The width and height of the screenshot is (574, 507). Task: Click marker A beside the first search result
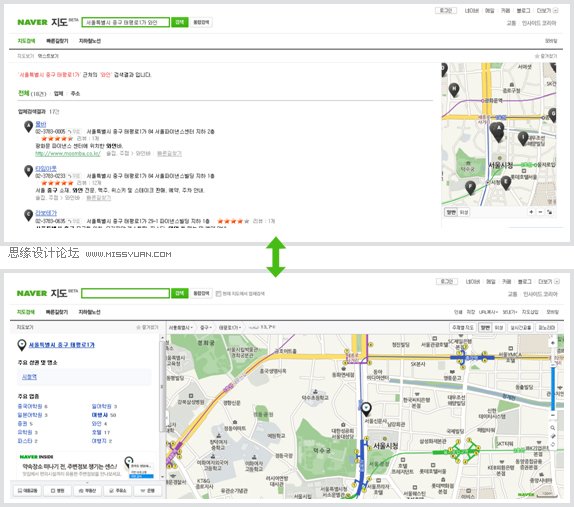coord(29,126)
